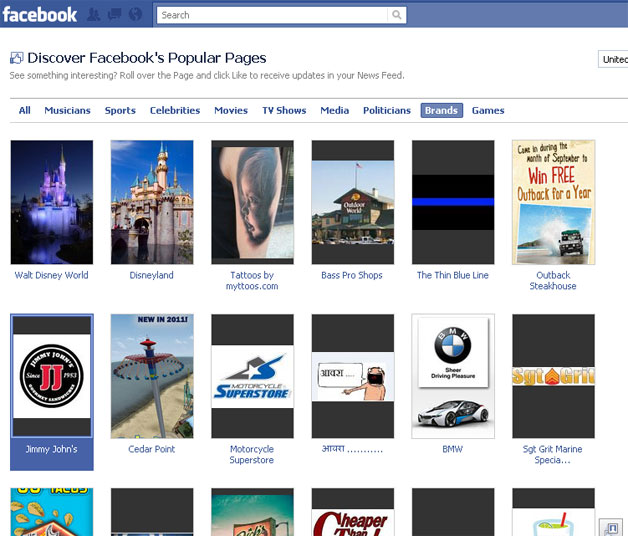Switch to the Games tab
This screenshot has width=628, height=536.
pos(488,111)
